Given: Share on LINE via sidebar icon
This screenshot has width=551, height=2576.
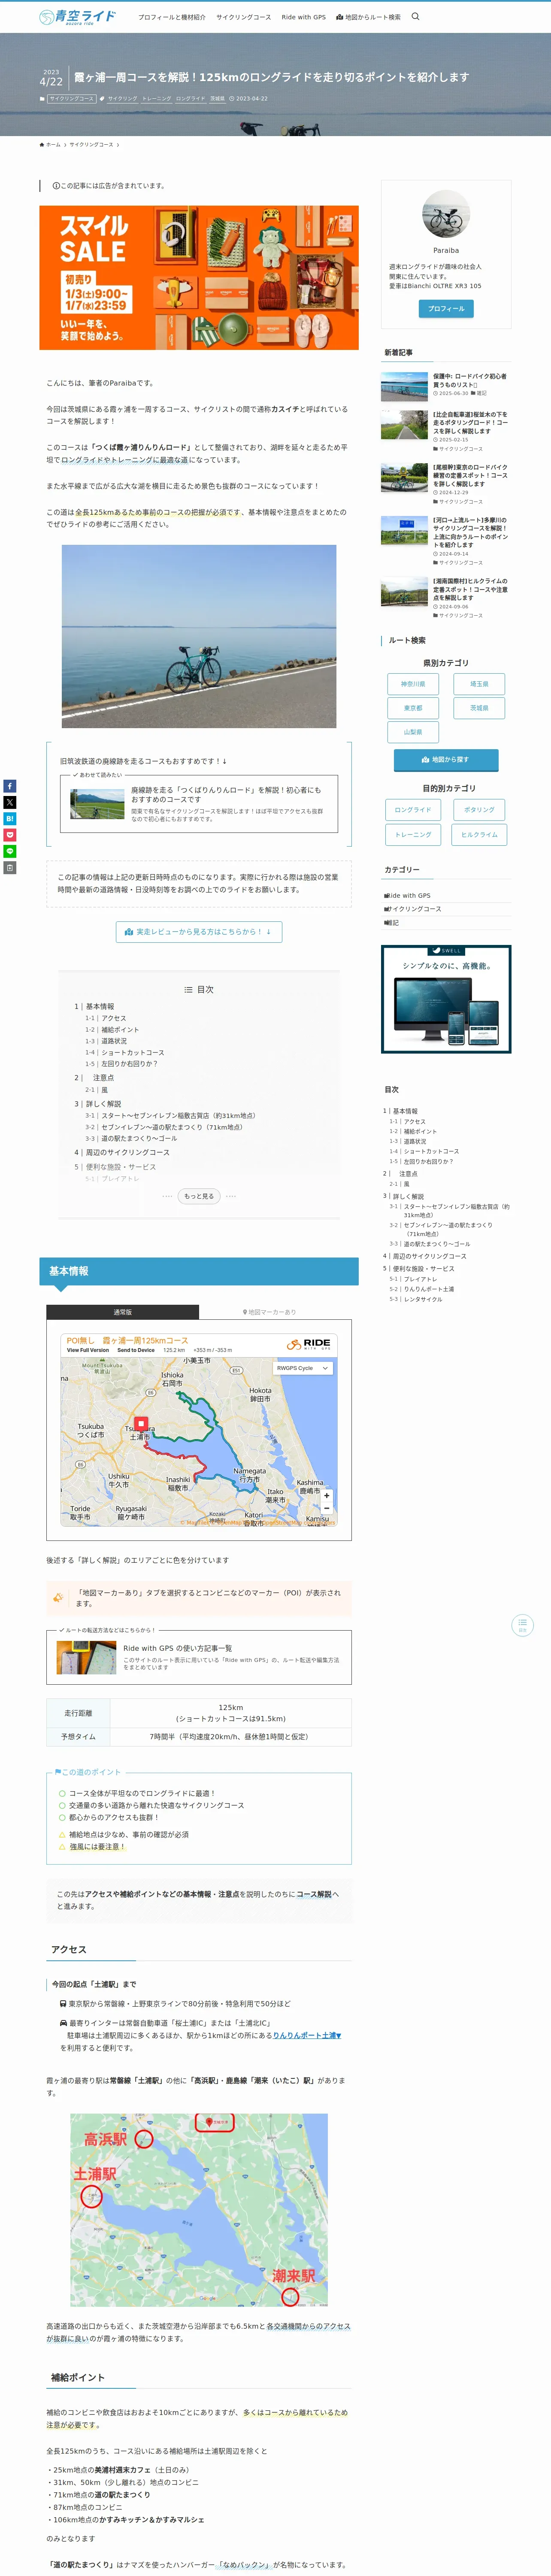Looking at the screenshot, I should pyautogui.click(x=10, y=851).
